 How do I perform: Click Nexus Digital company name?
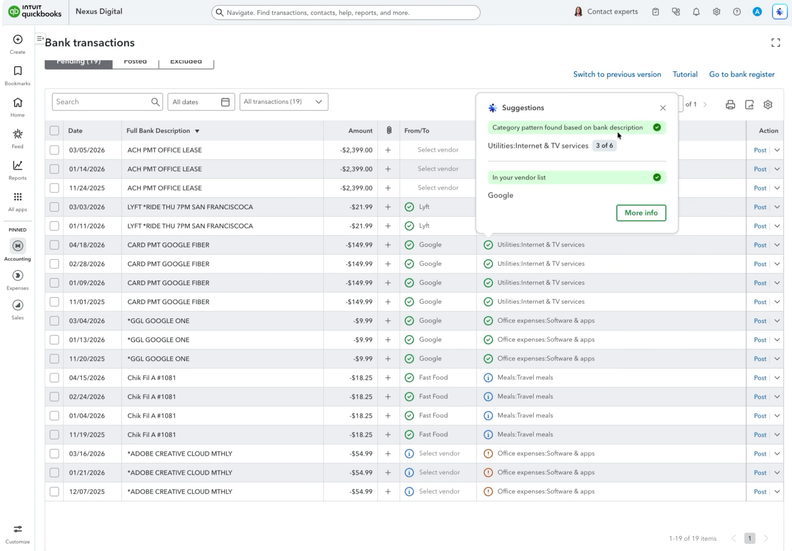coord(99,12)
